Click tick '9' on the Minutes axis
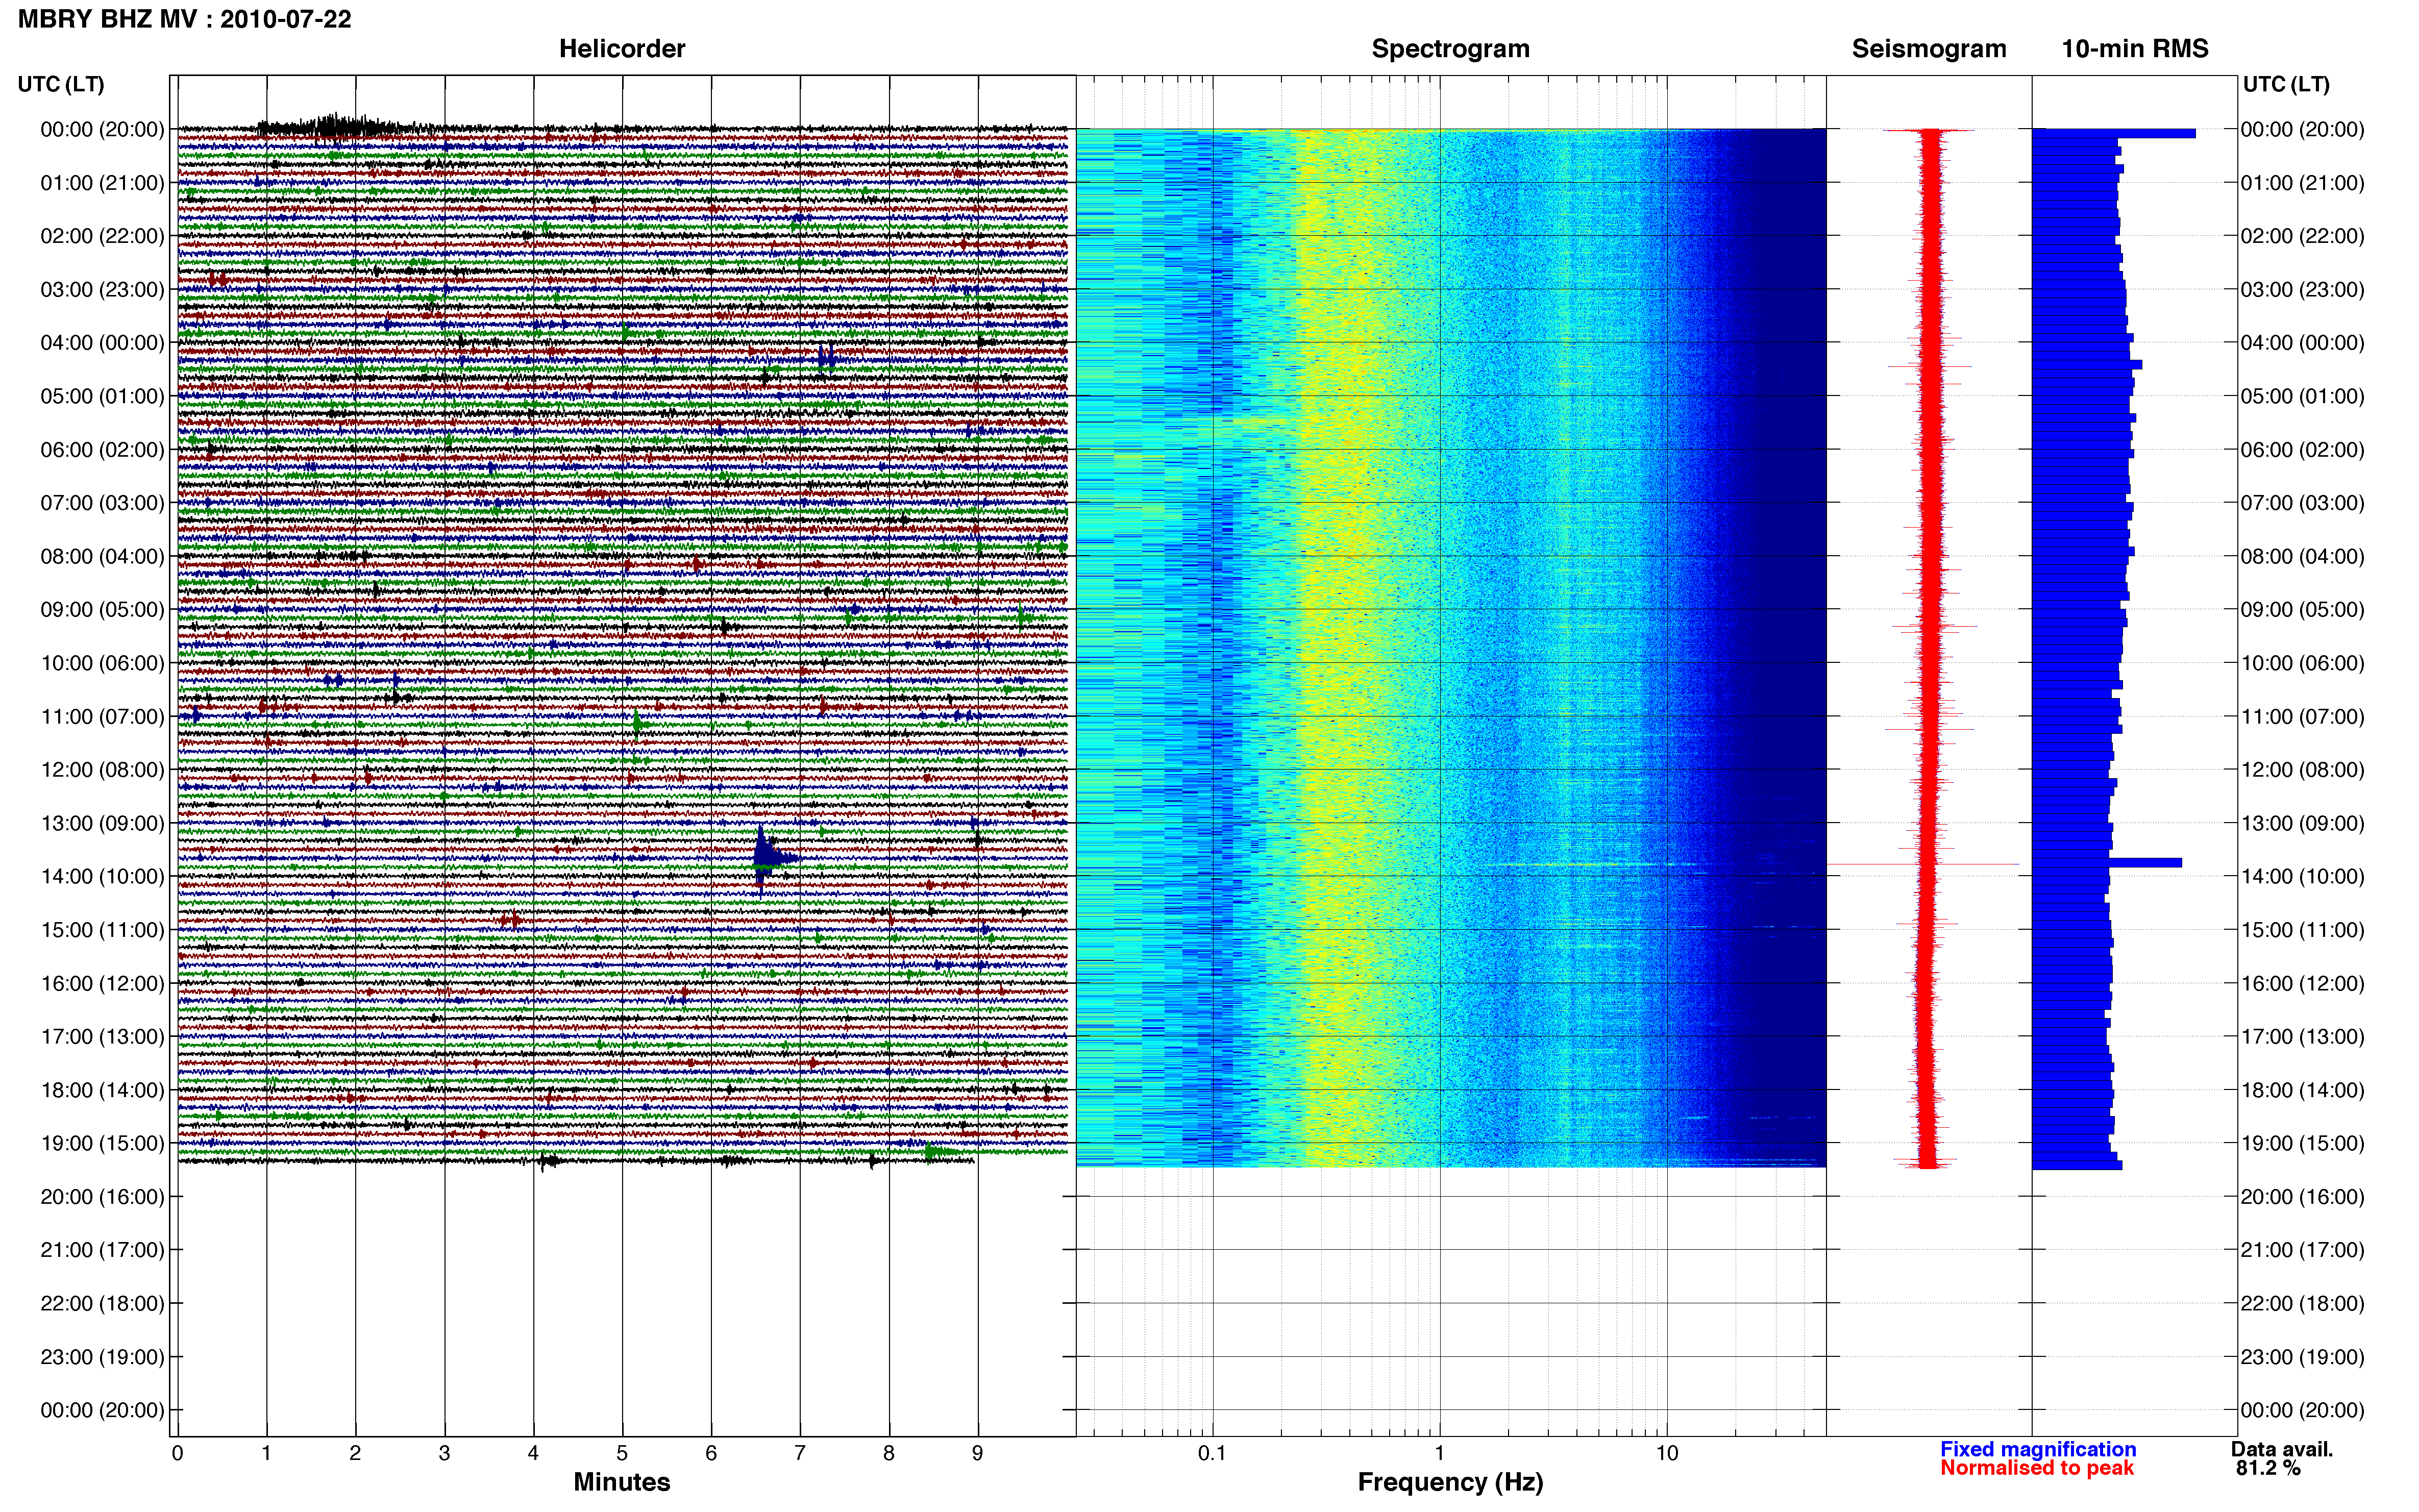This screenshot has height=1512, width=2419. pos(978,1454)
